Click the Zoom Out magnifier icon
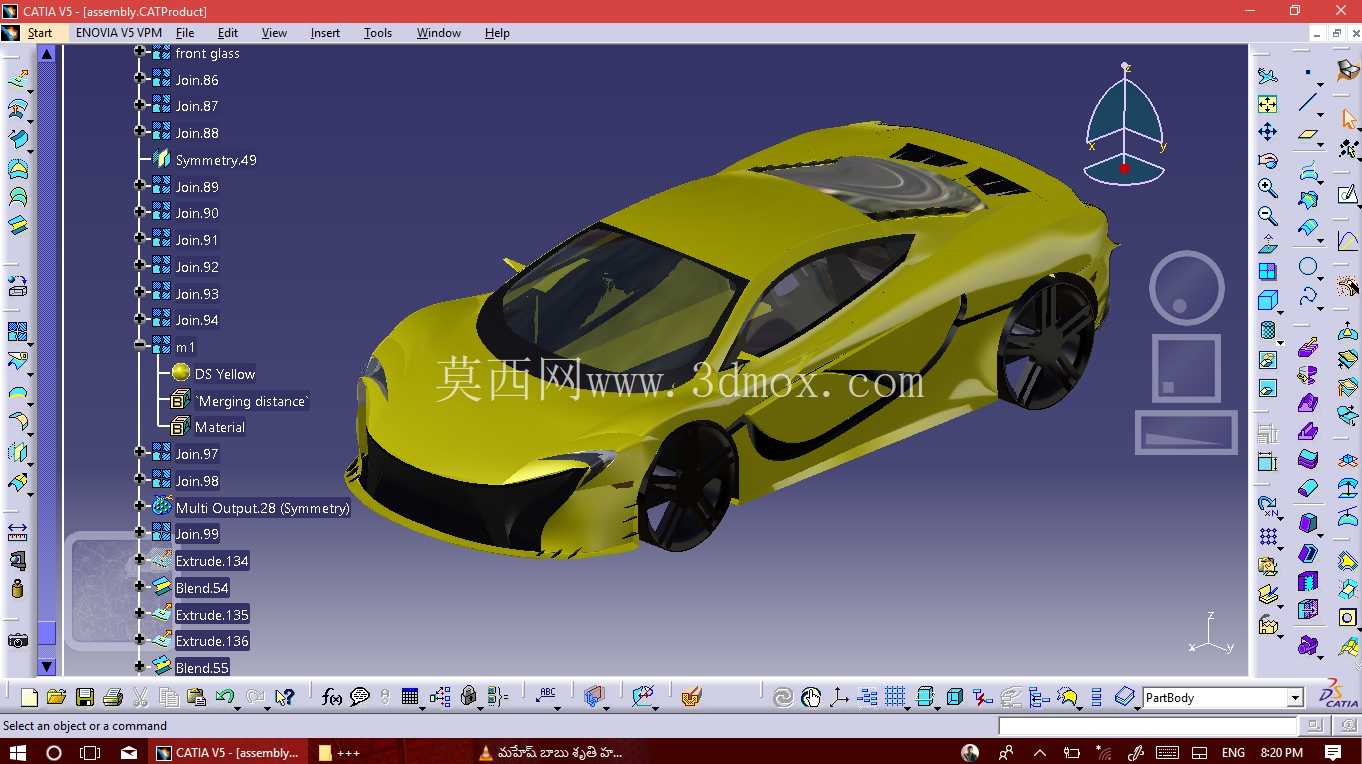Image resolution: width=1362 pixels, height=764 pixels. click(1268, 215)
